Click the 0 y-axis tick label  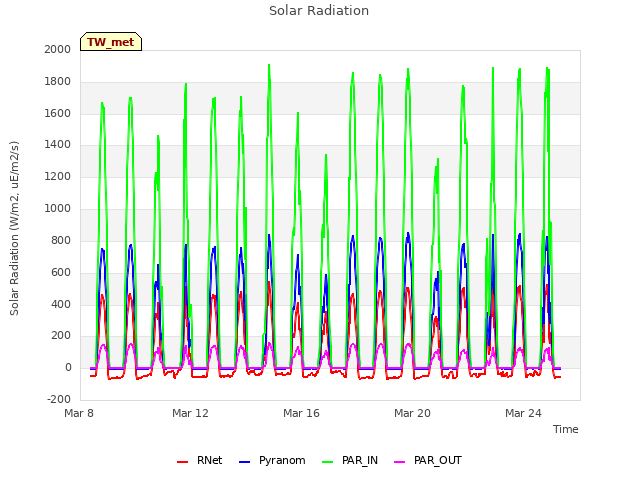click(x=68, y=367)
